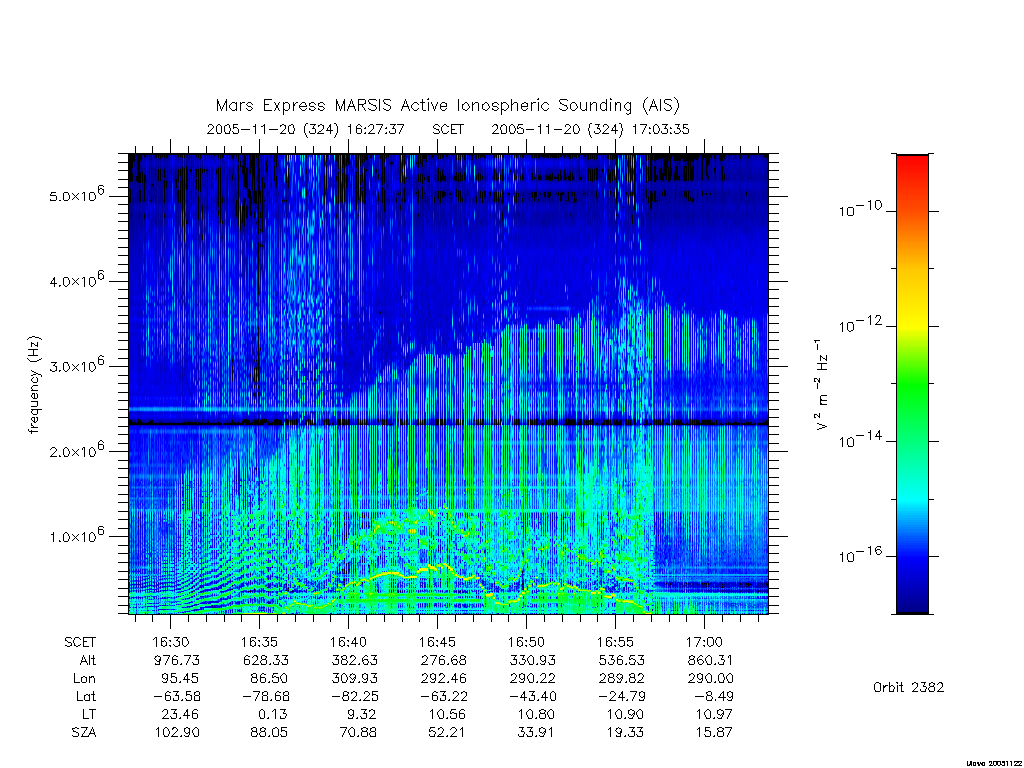1024x768 pixels.
Task: Click the altitude value '860.31'
Action: 711,660
